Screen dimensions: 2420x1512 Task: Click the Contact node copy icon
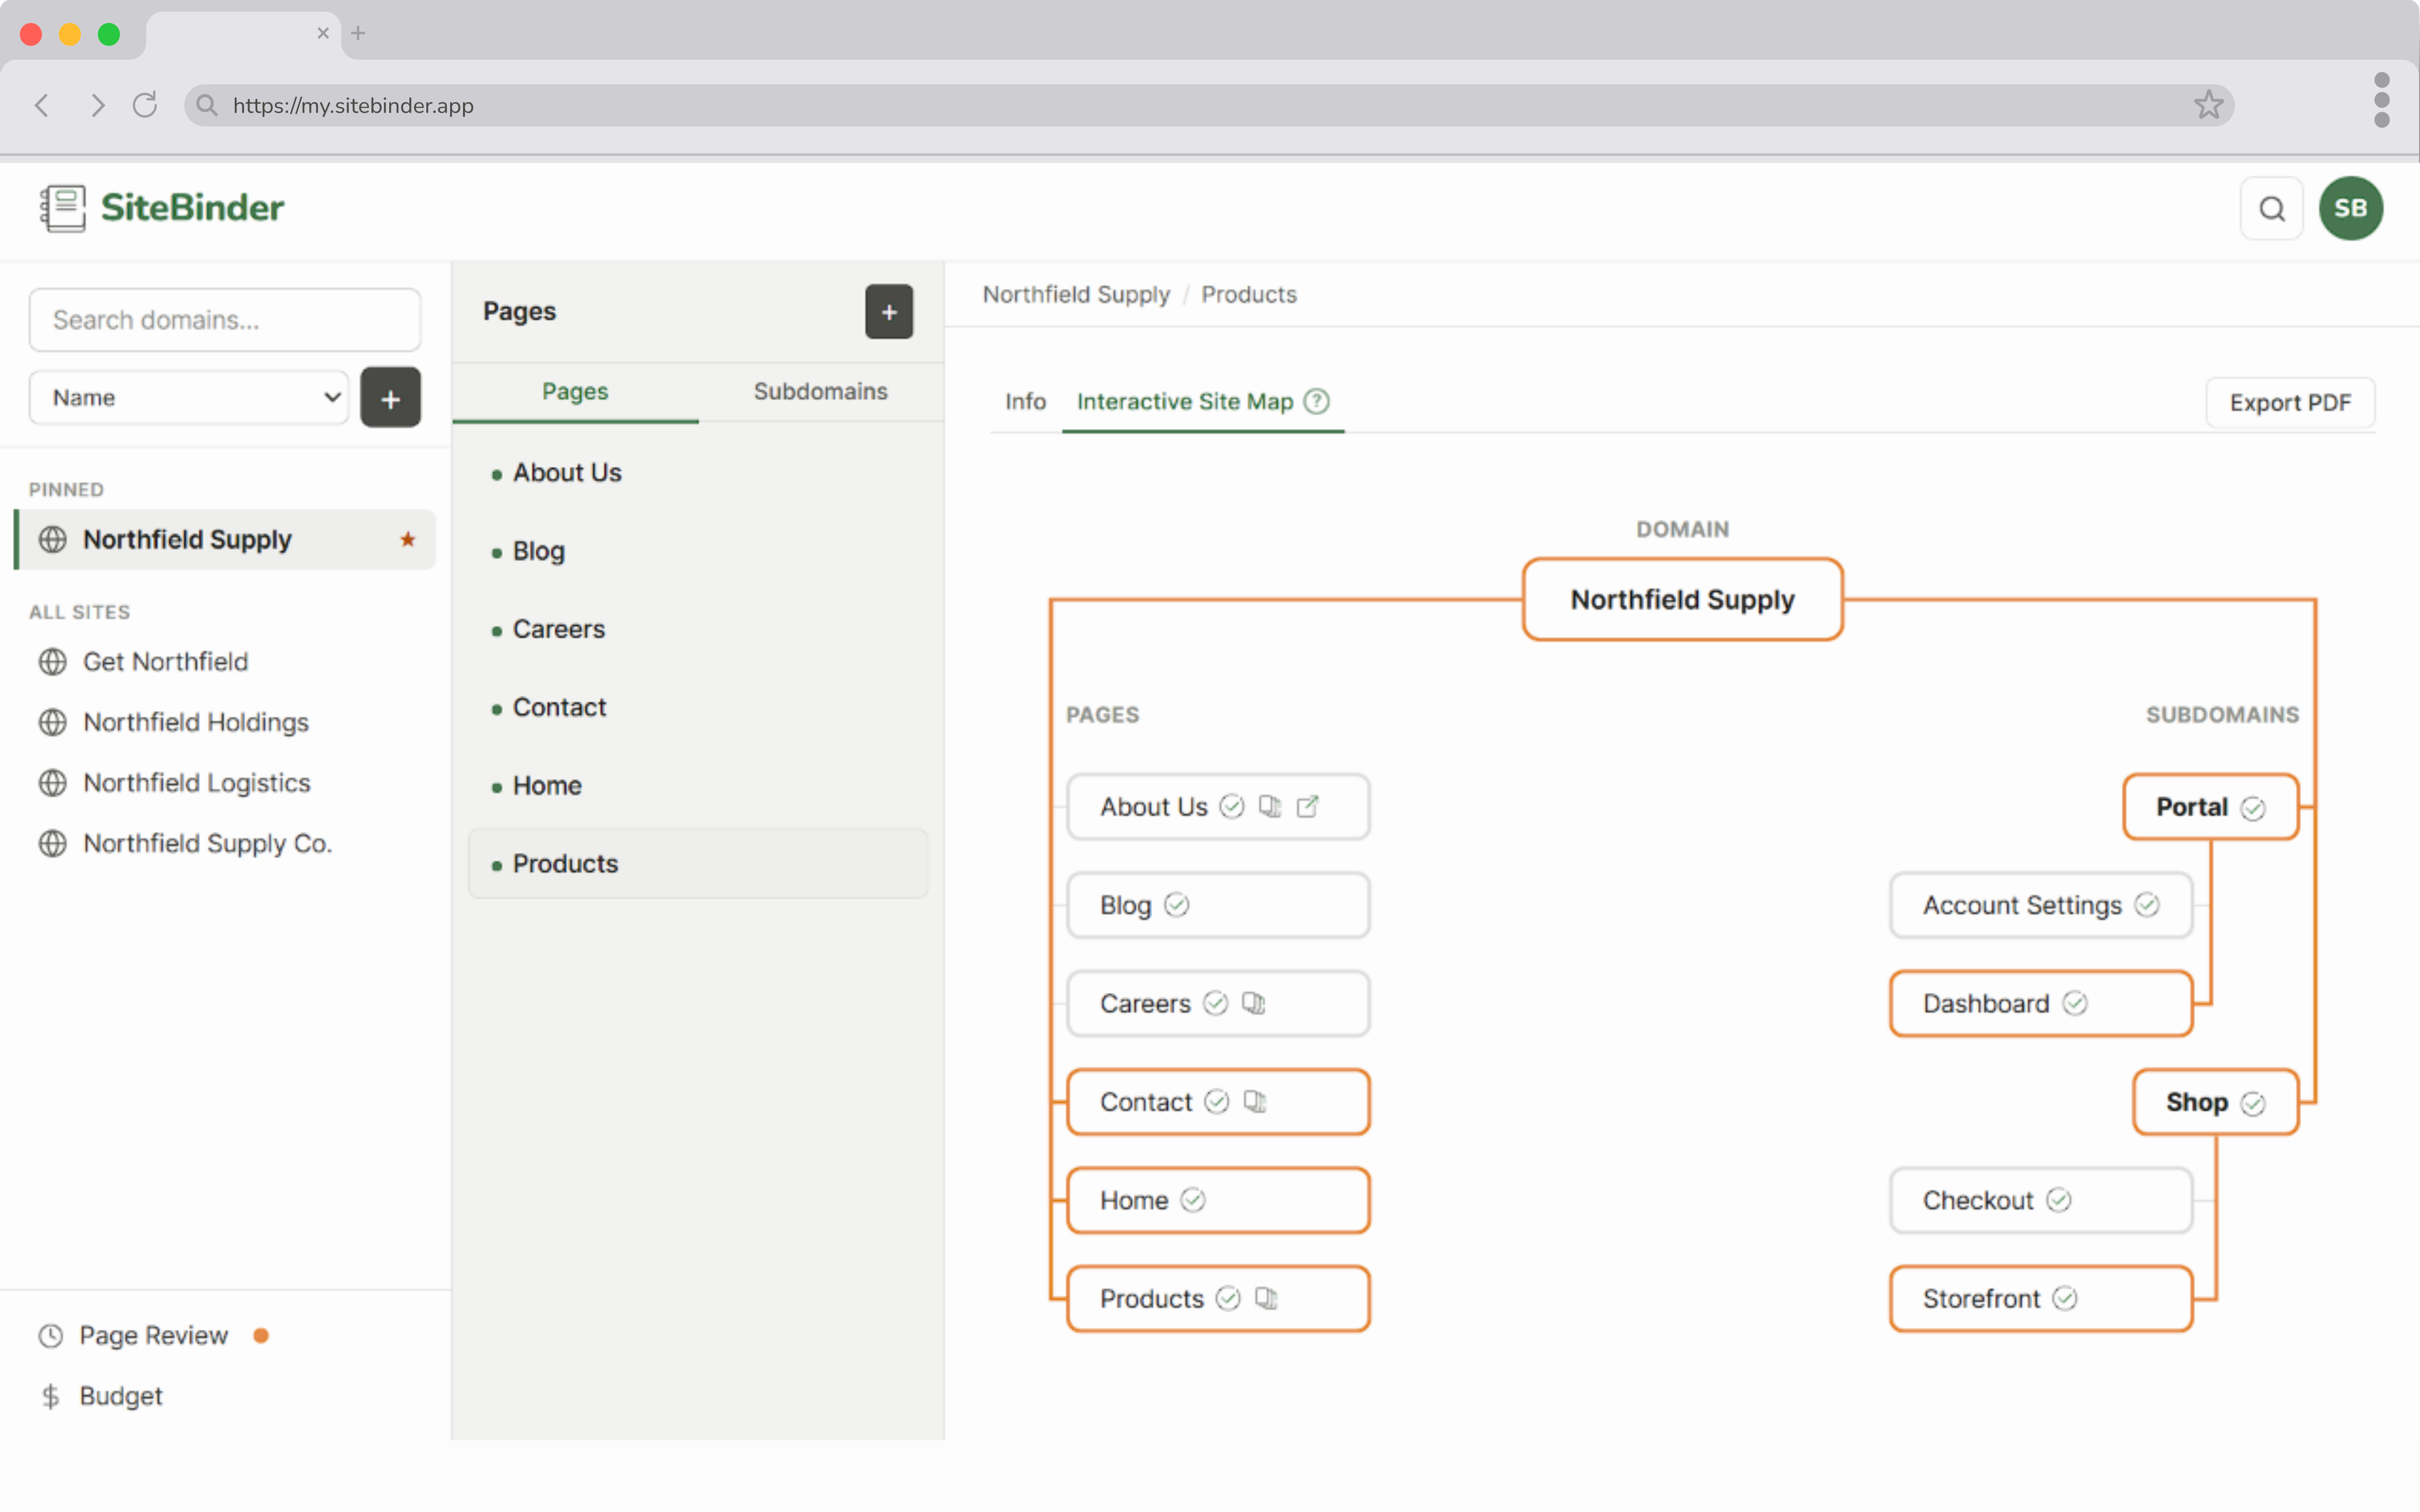pos(1255,1101)
